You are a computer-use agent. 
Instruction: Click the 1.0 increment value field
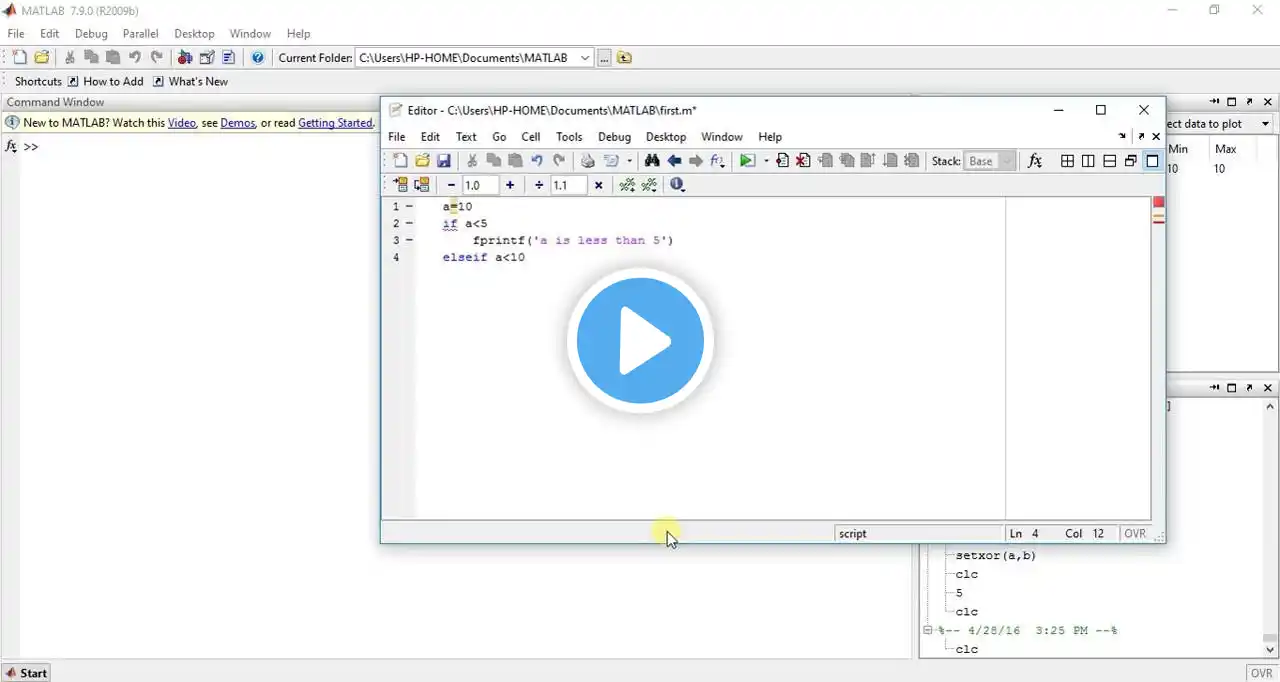coord(480,185)
